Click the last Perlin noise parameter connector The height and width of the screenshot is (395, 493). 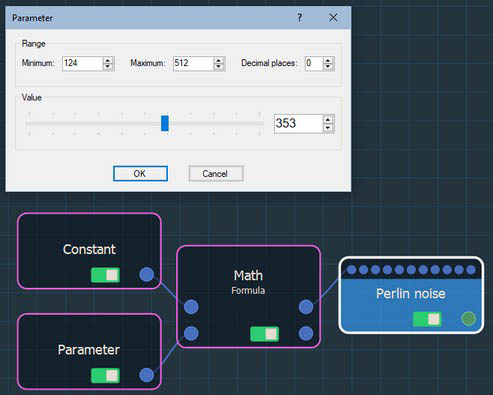(471, 270)
